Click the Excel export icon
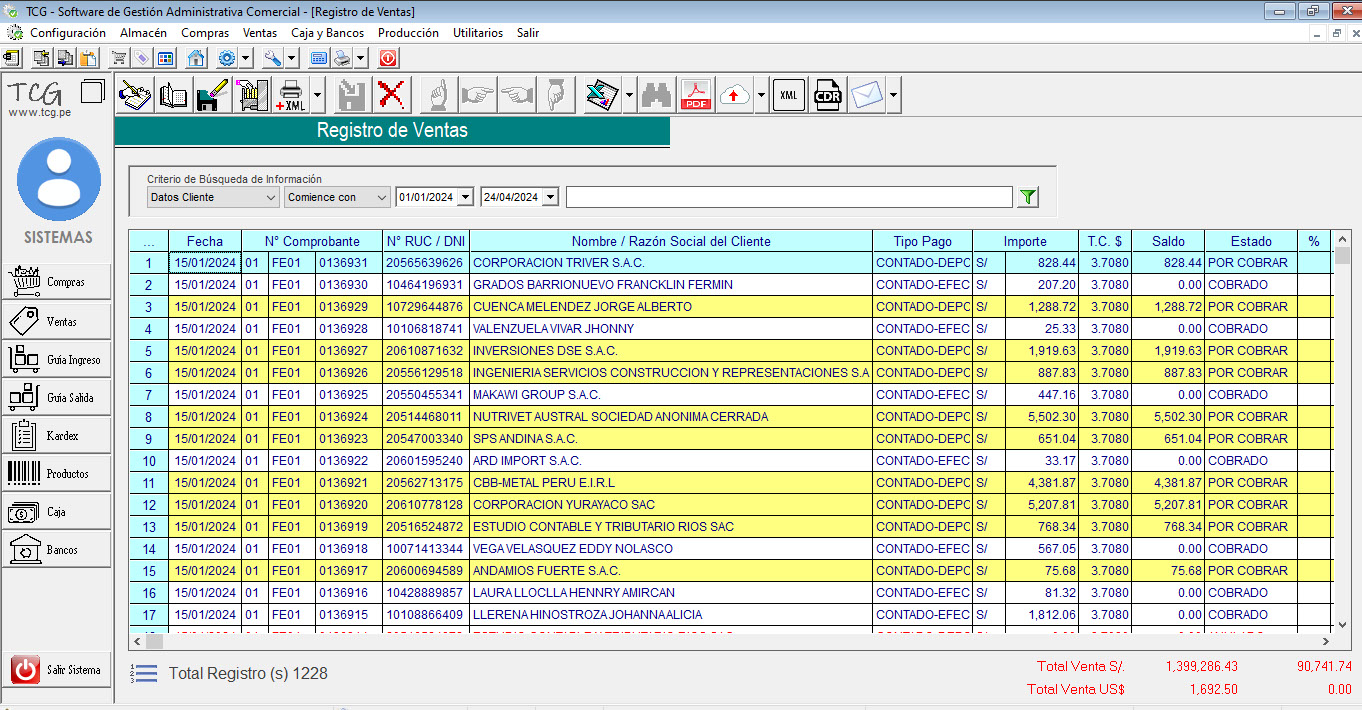1362x710 pixels. 601,96
